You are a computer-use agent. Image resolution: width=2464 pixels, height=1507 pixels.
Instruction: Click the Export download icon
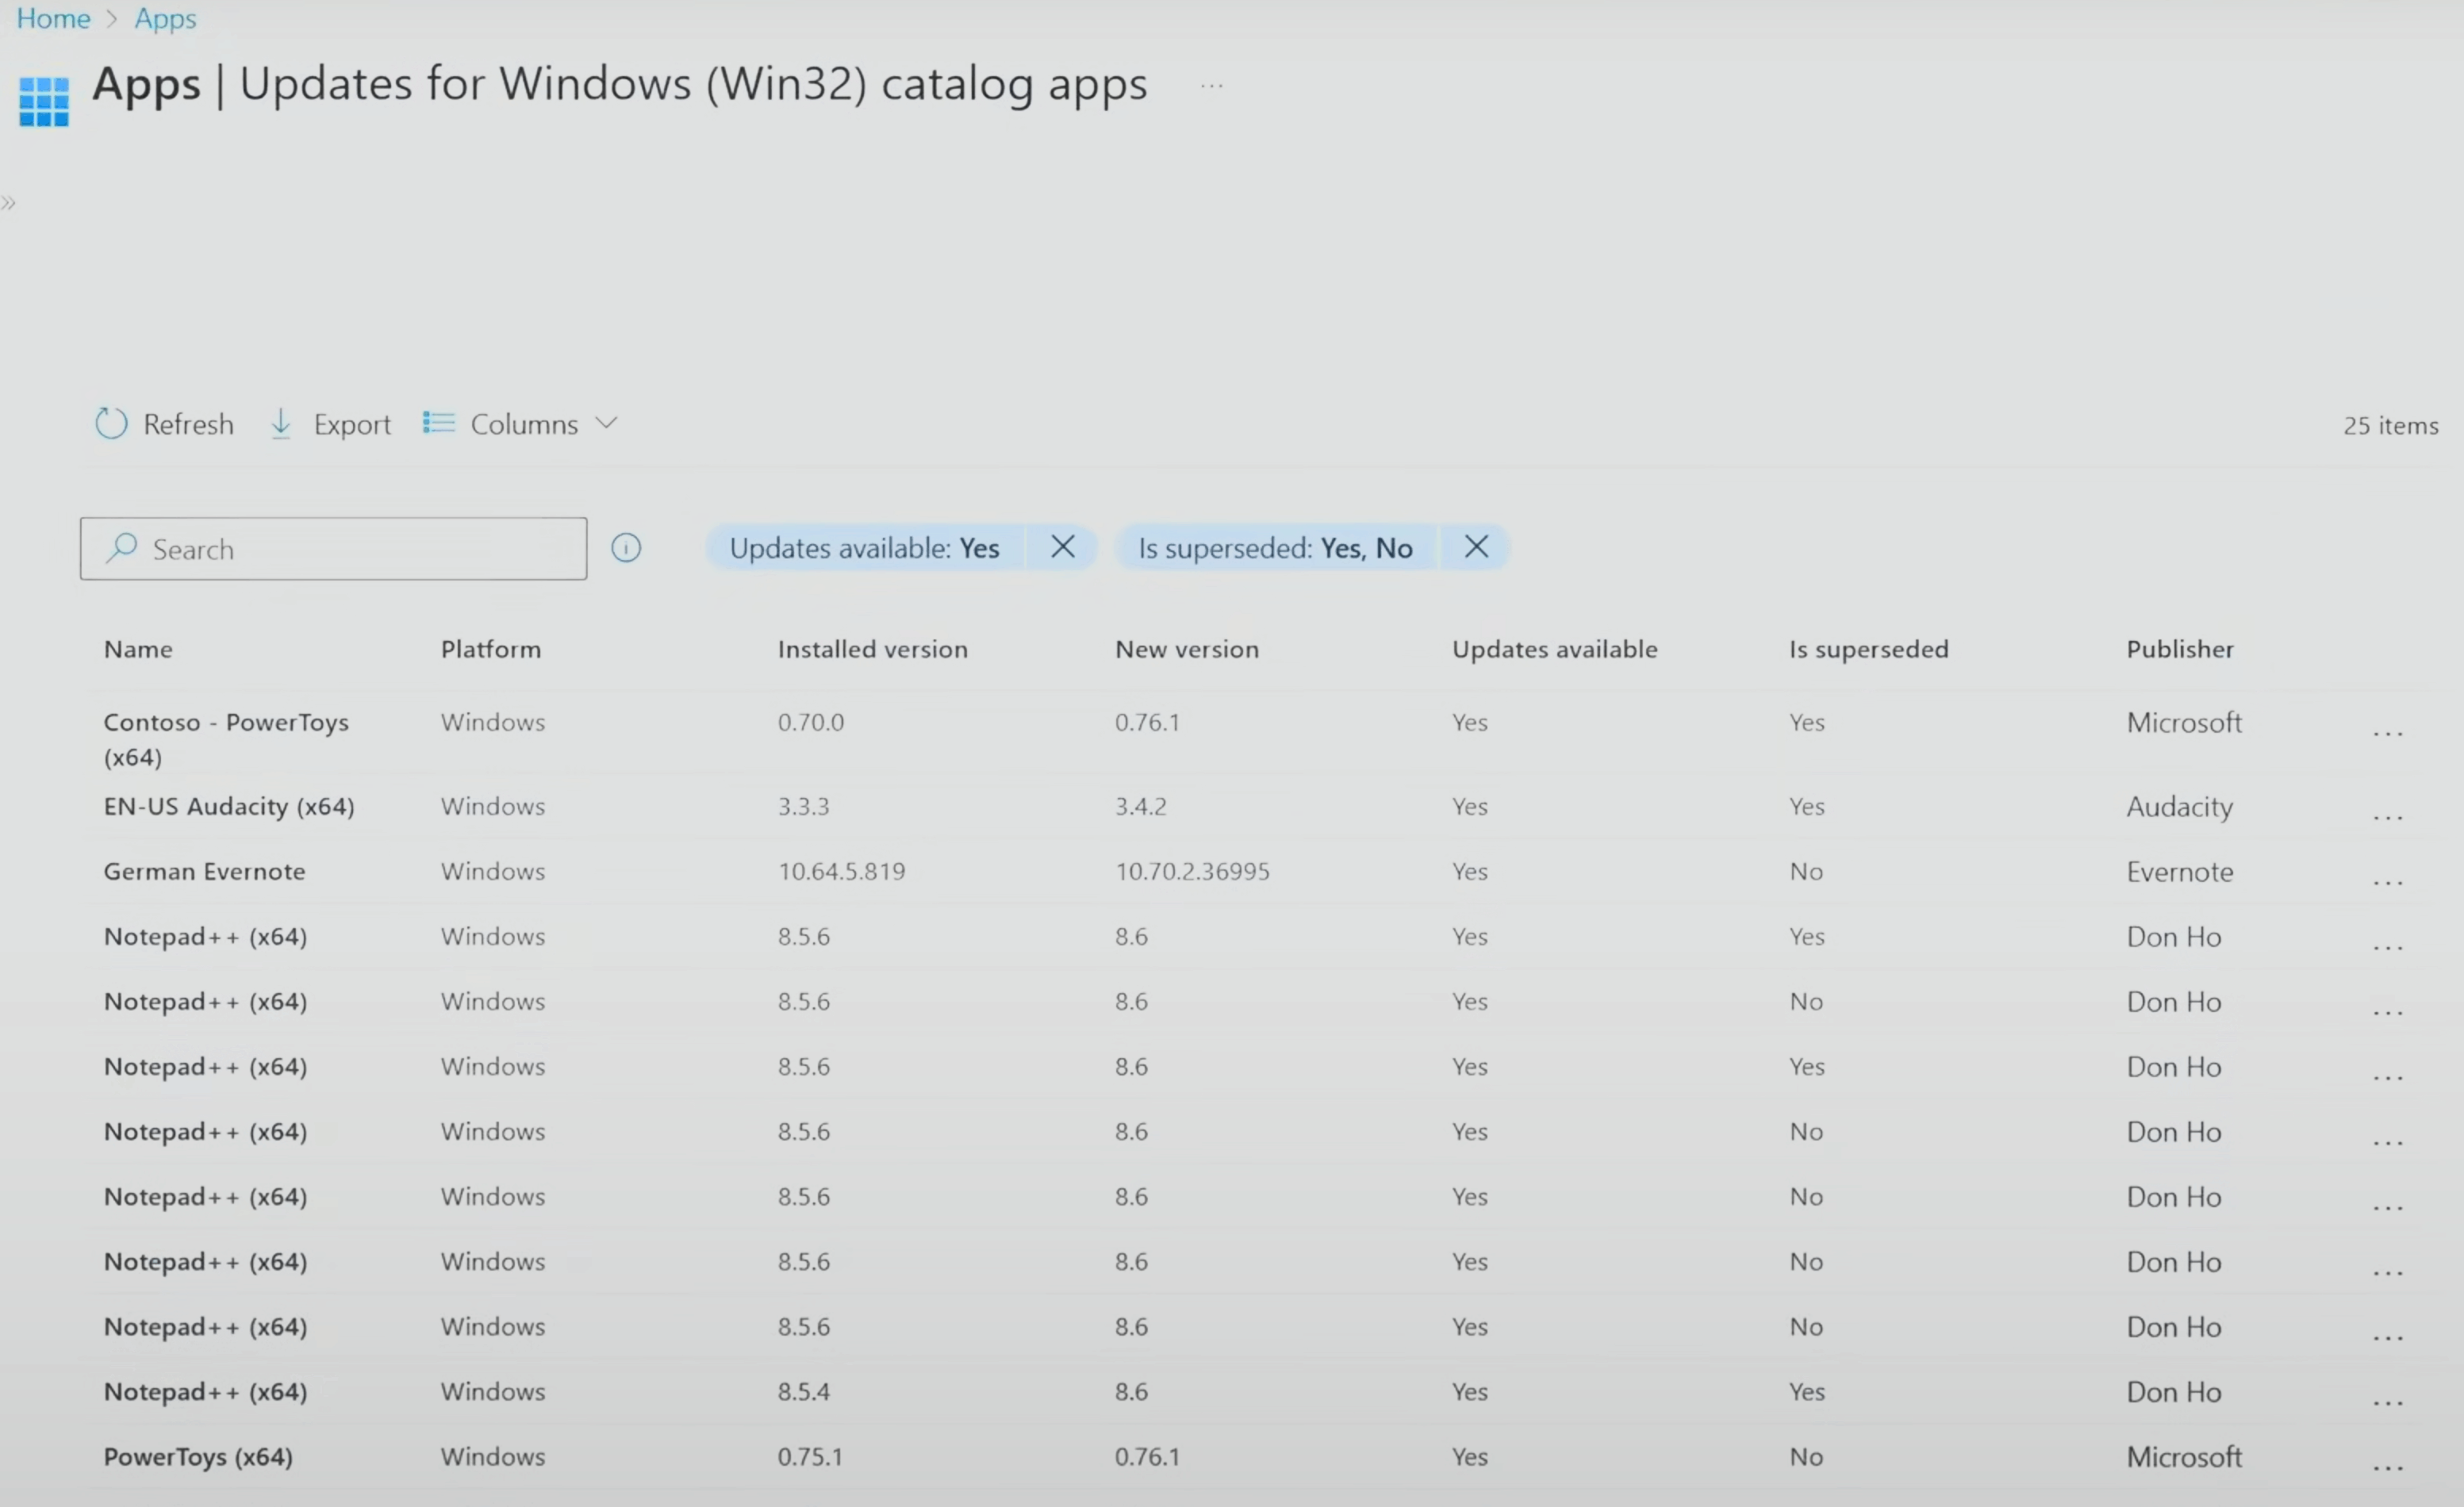click(x=281, y=424)
